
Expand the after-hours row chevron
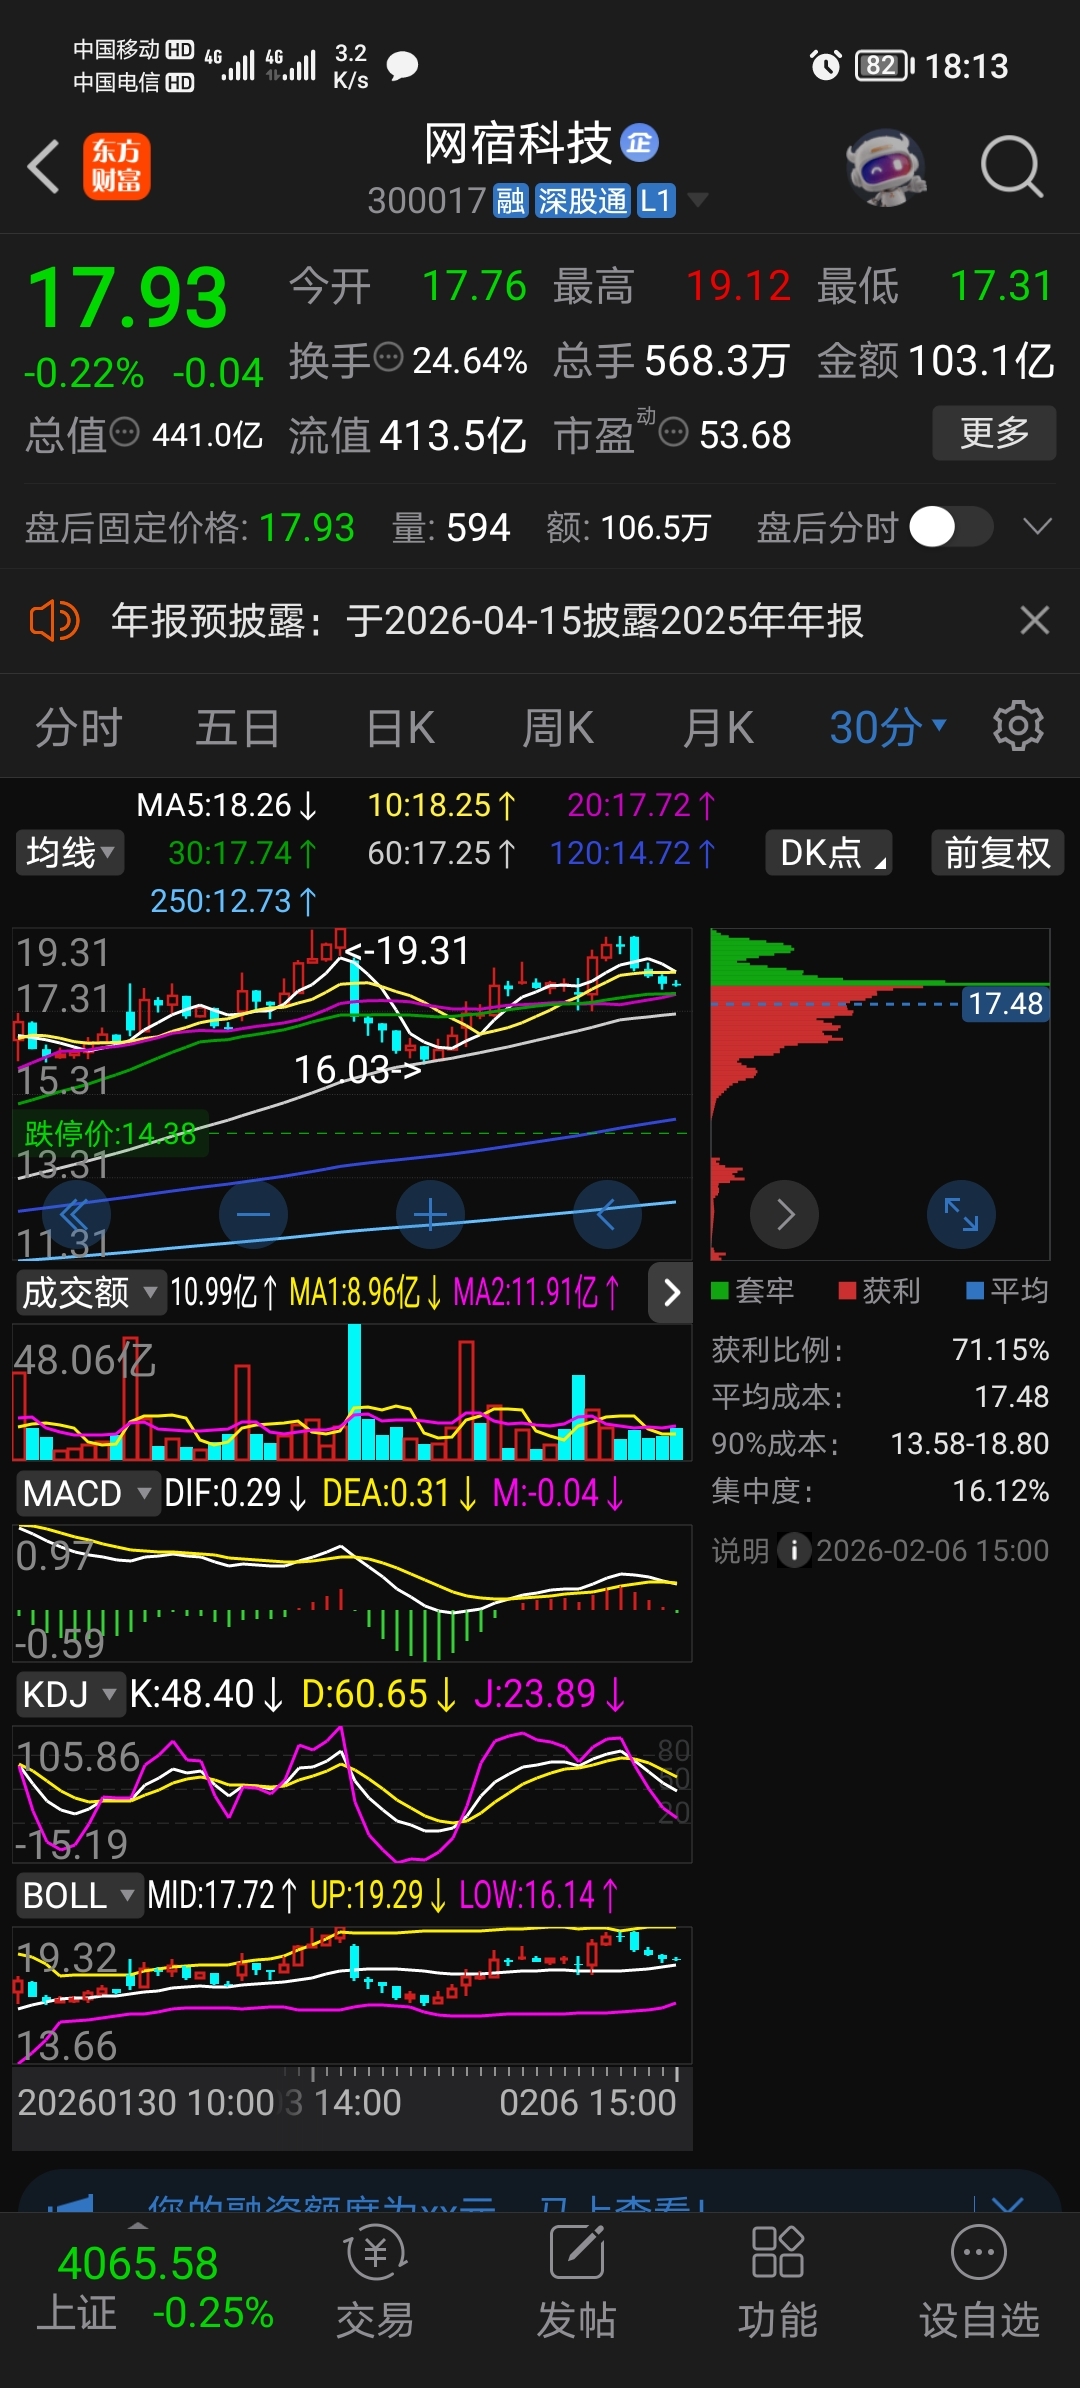(x=1038, y=527)
